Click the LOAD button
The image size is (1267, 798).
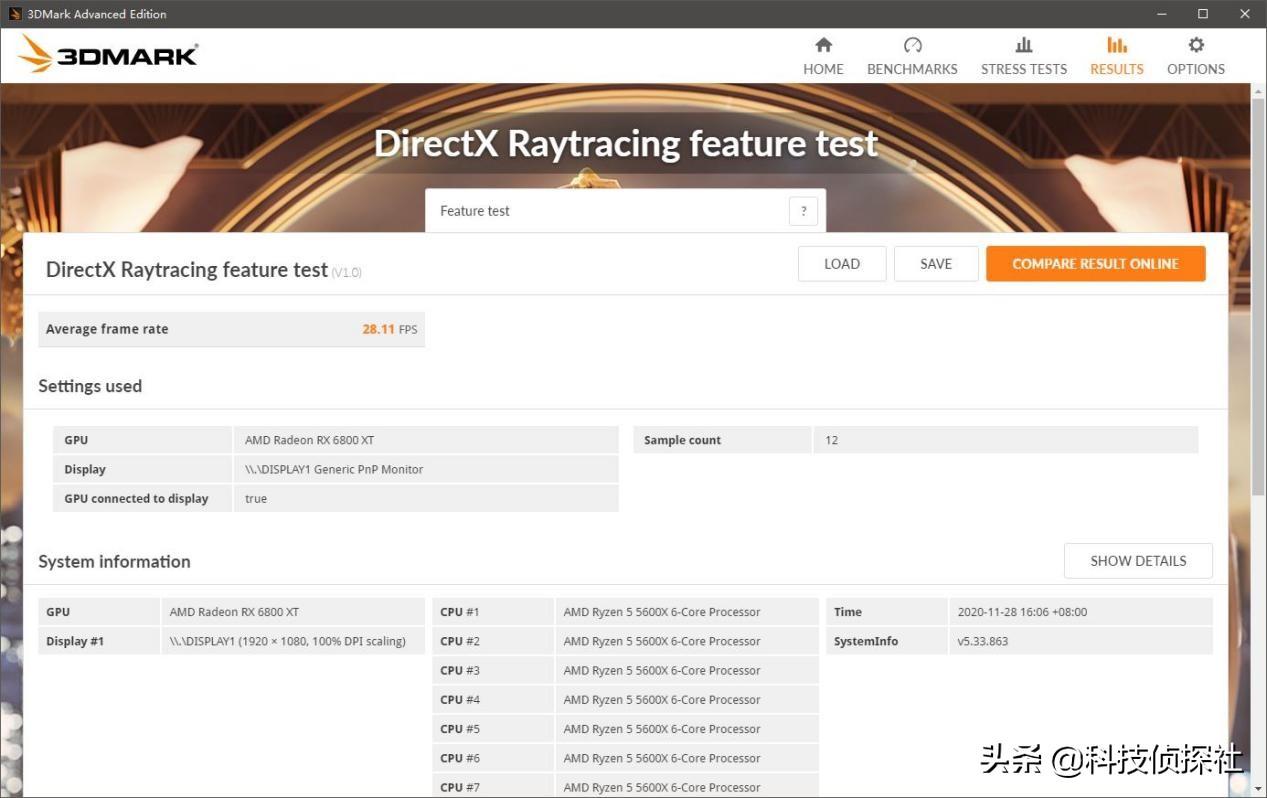coord(841,263)
